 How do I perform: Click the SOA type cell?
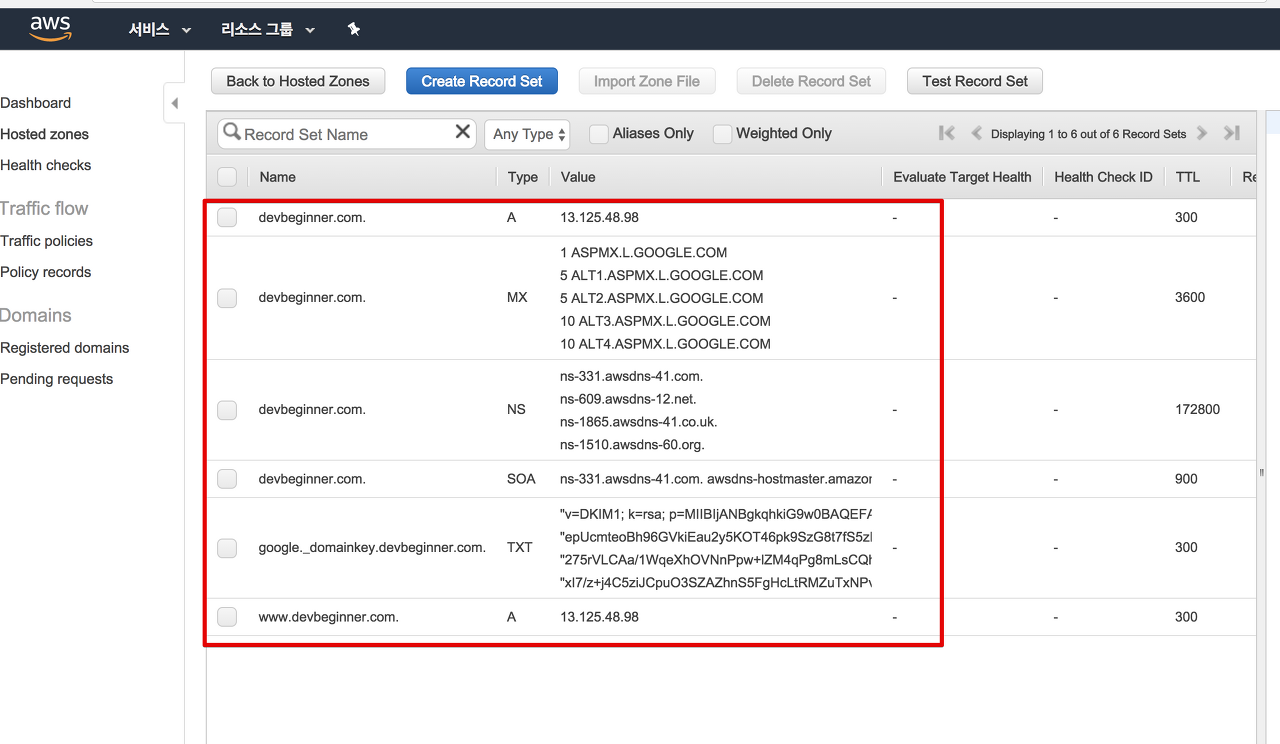[521, 479]
